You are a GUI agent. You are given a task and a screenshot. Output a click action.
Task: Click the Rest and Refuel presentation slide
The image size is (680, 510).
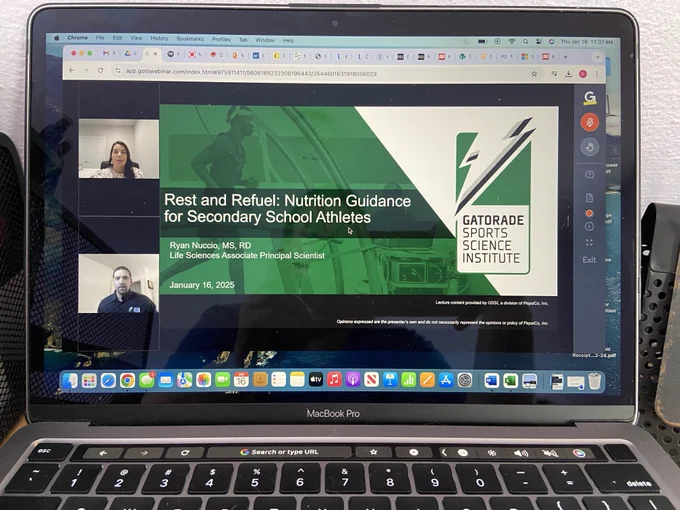pos(359,200)
